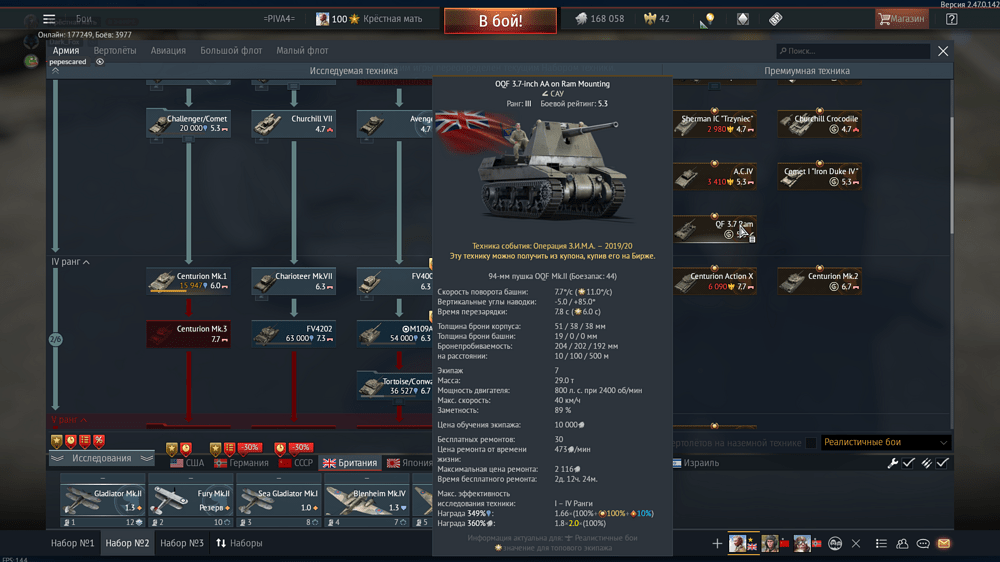Click the -30% badge above Германия
Image resolution: width=1000 pixels, height=562 pixels.
click(250, 448)
